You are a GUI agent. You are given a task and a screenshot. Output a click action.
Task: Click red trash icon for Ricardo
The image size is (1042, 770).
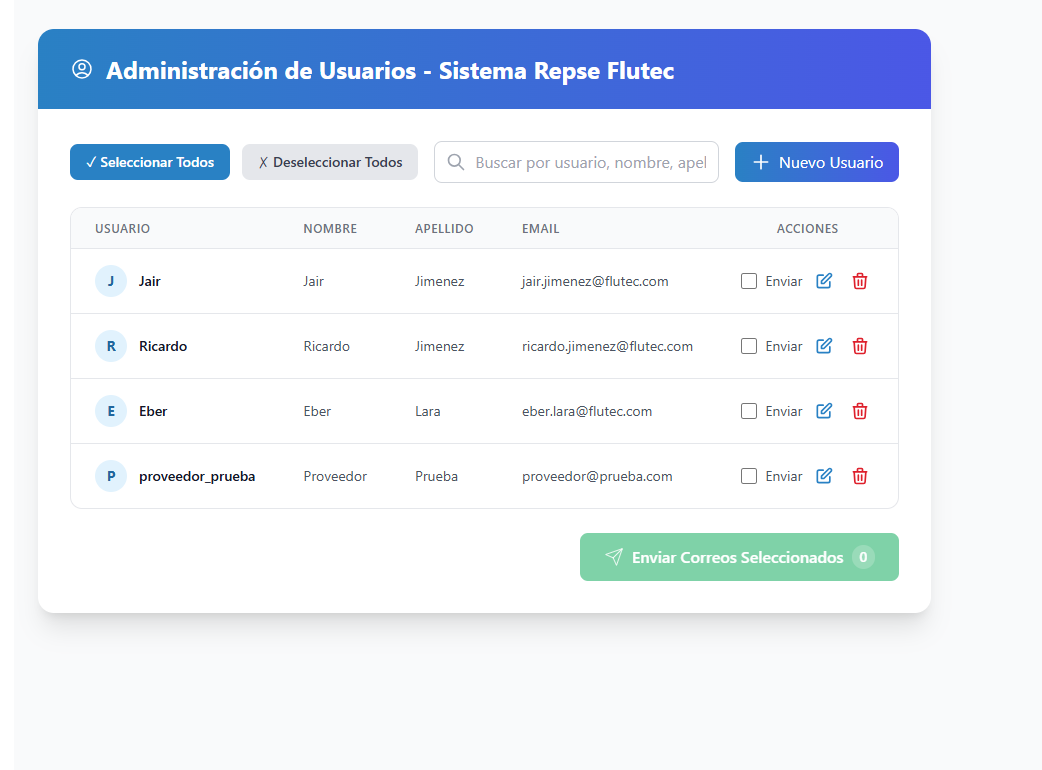pos(860,346)
